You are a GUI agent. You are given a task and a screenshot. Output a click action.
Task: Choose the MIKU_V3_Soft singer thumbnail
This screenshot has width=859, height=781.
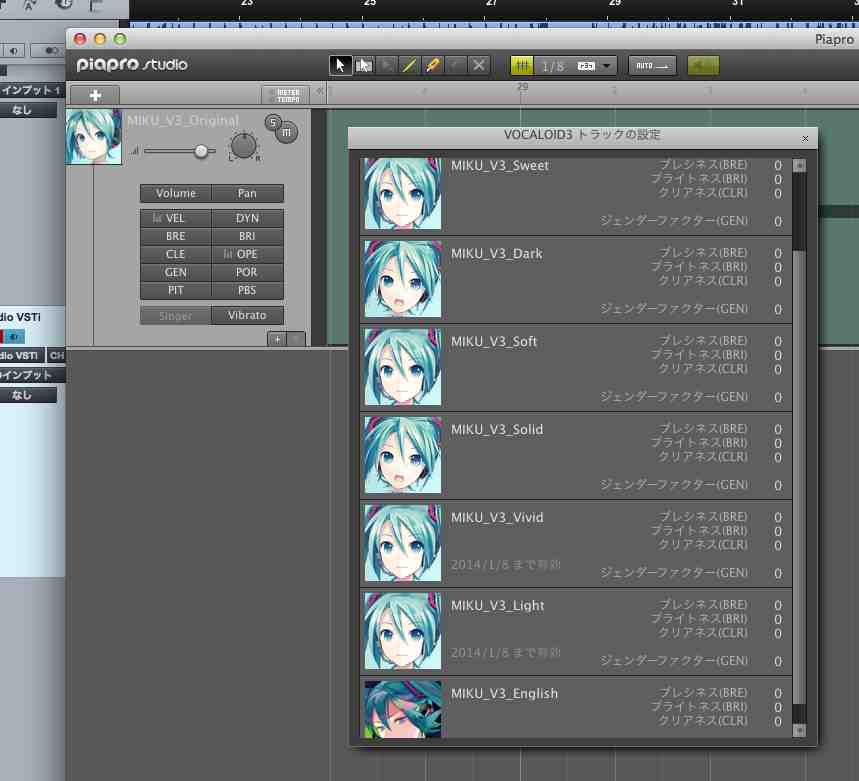click(403, 367)
